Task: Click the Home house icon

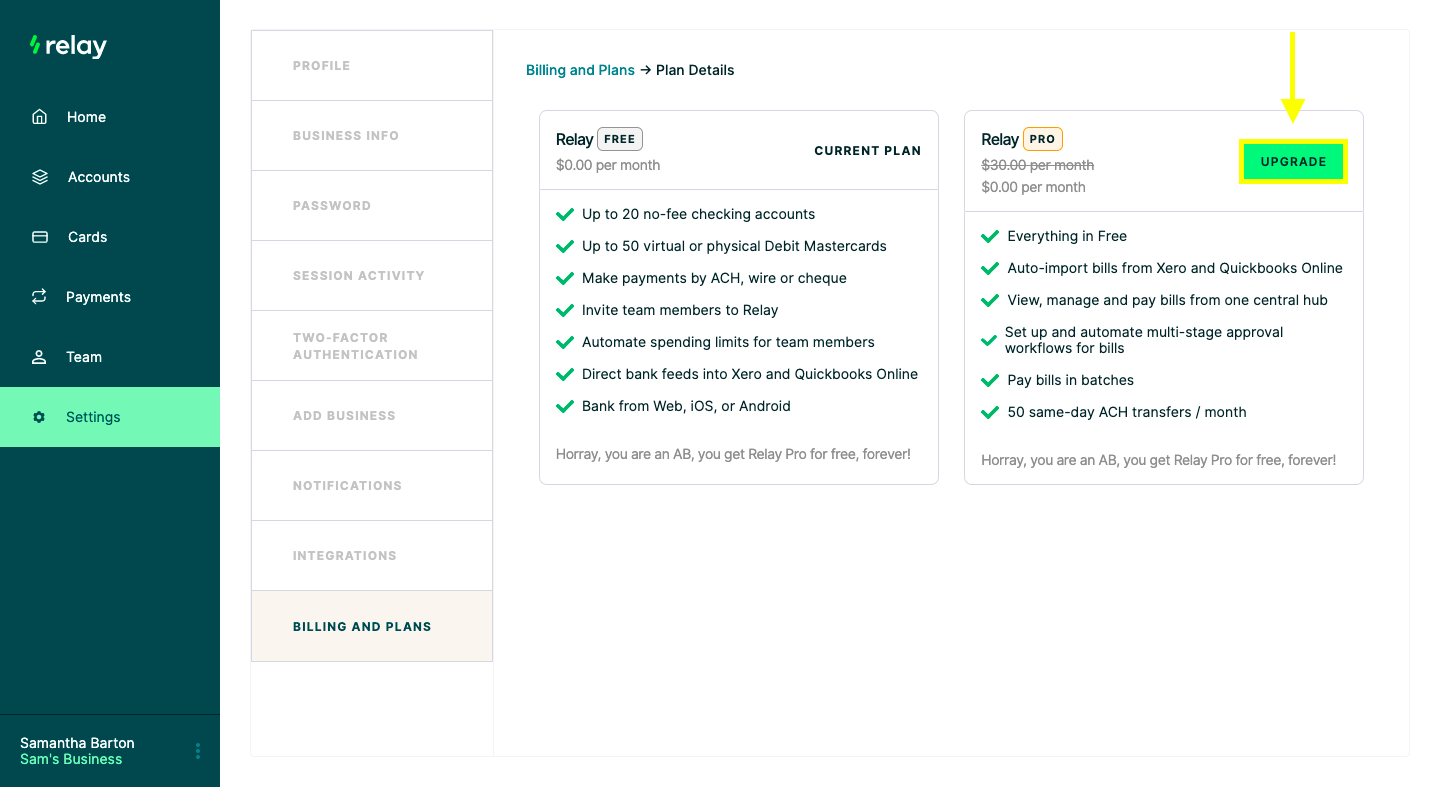Action: pyautogui.click(x=39, y=117)
